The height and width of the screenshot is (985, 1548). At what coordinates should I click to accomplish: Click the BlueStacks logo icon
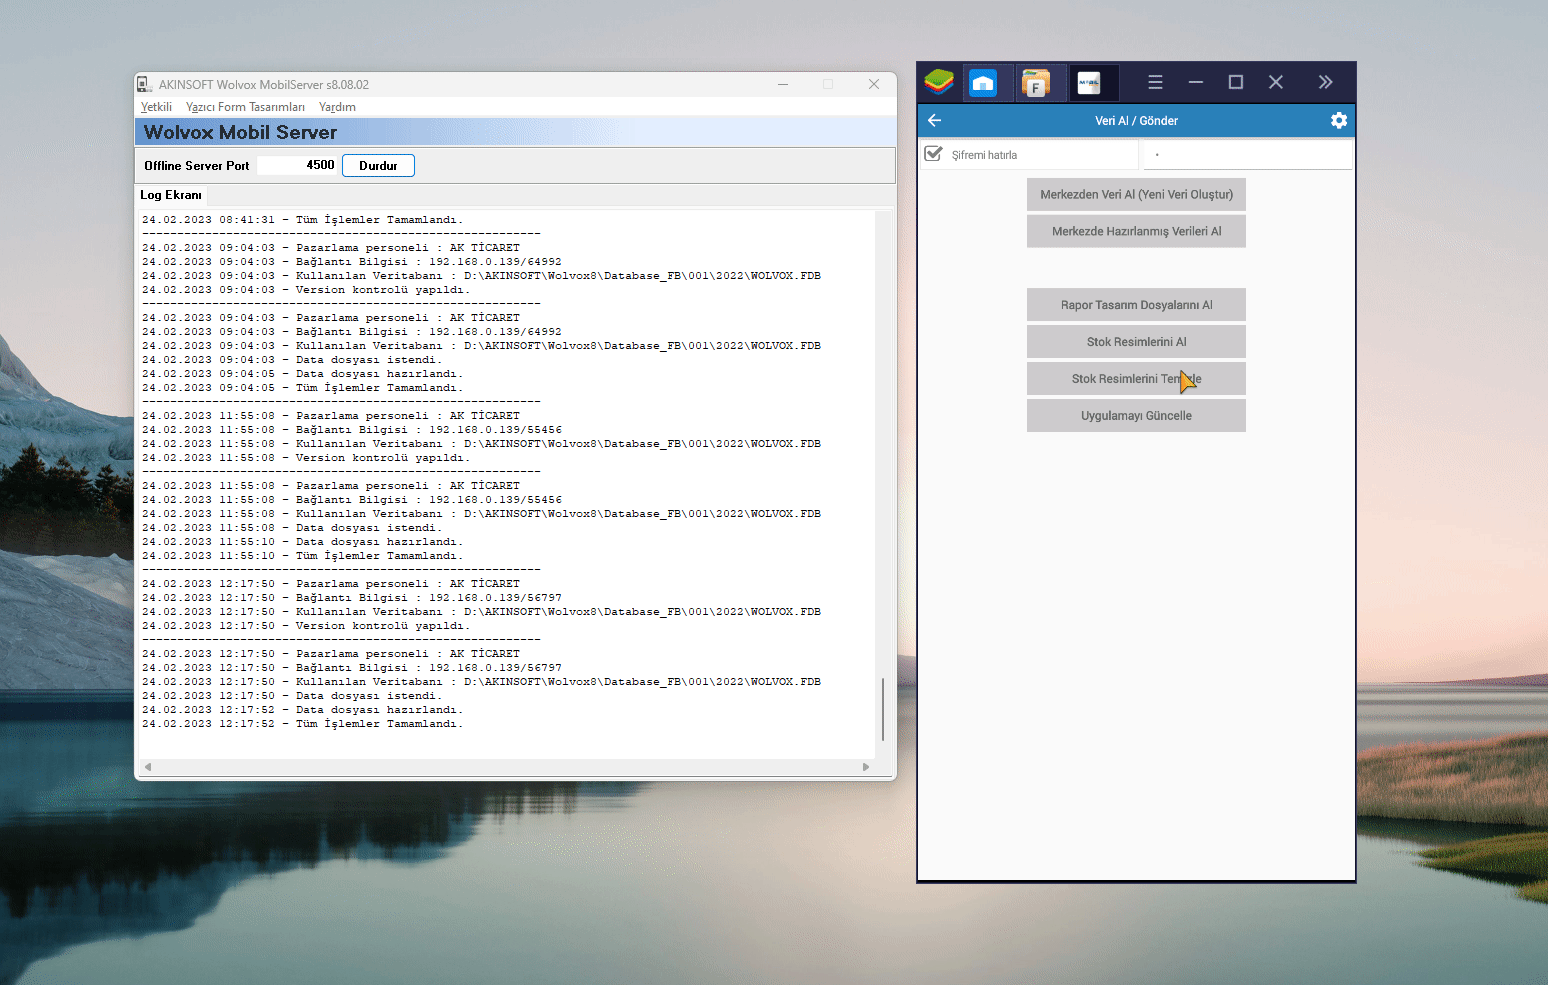[939, 82]
